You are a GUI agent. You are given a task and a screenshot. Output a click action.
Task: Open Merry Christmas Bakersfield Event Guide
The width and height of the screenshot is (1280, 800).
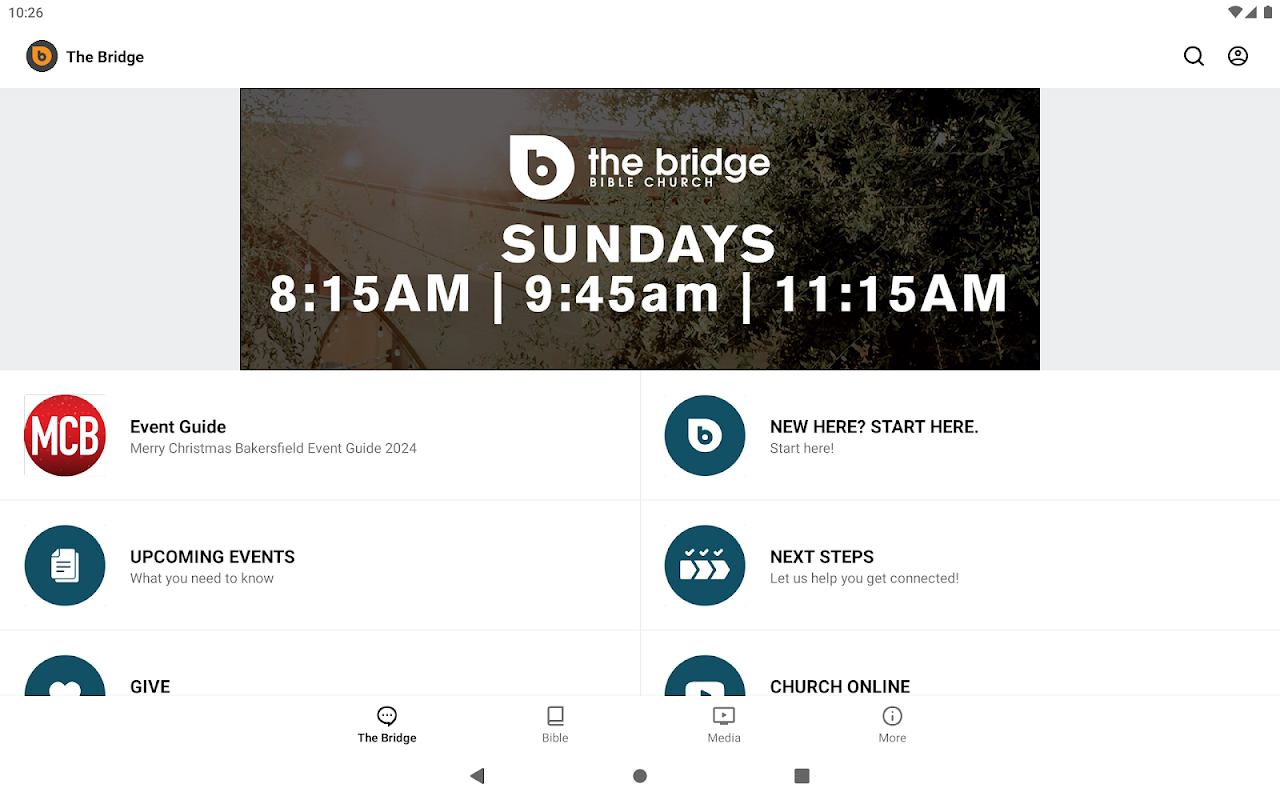click(x=273, y=437)
